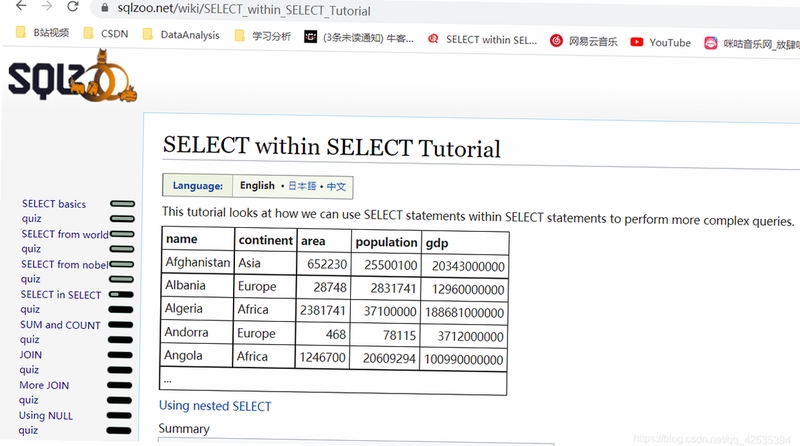Image resolution: width=800 pixels, height=446 pixels.
Task: Switch language to 中文
Action: pos(336,186)
